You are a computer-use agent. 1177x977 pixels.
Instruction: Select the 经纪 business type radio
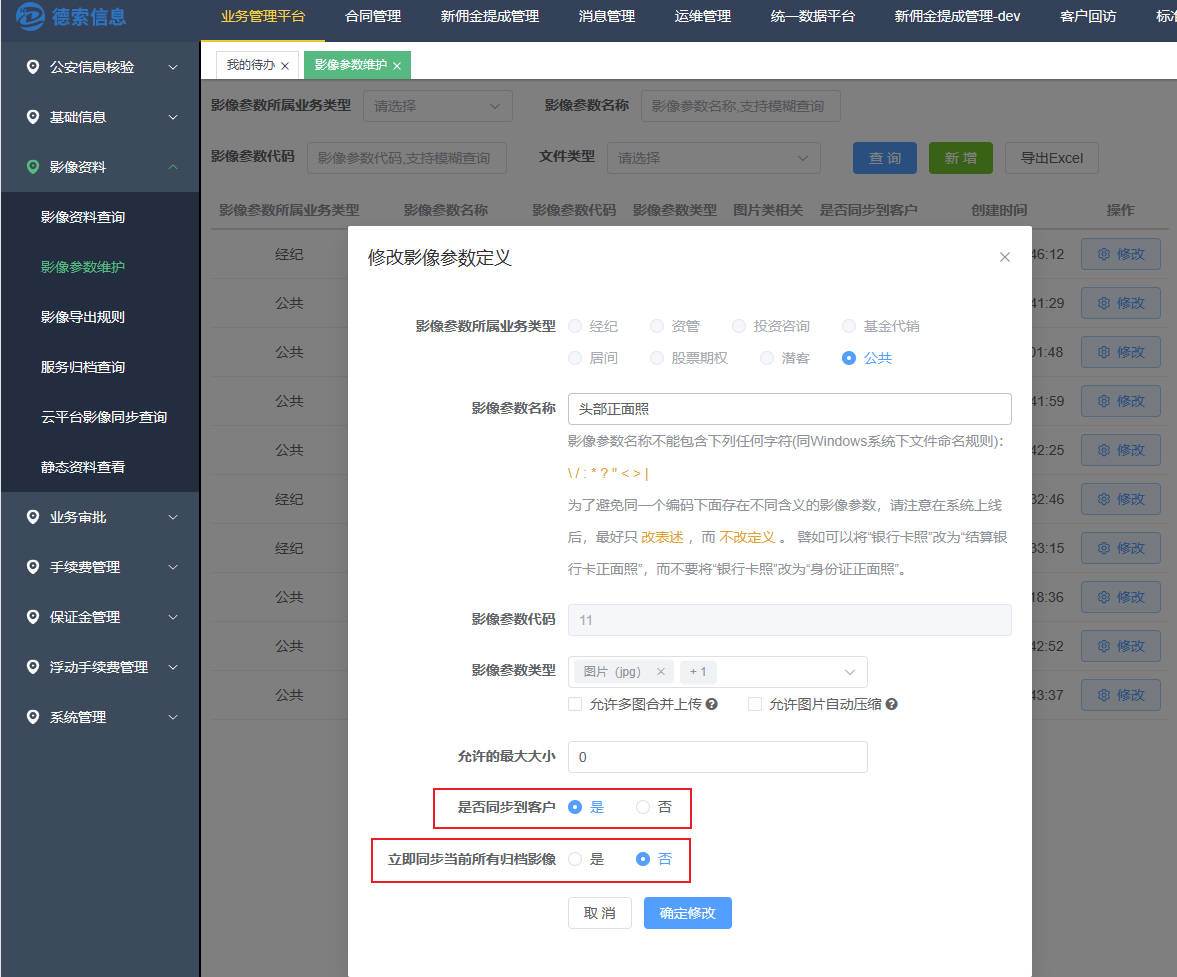575,326
